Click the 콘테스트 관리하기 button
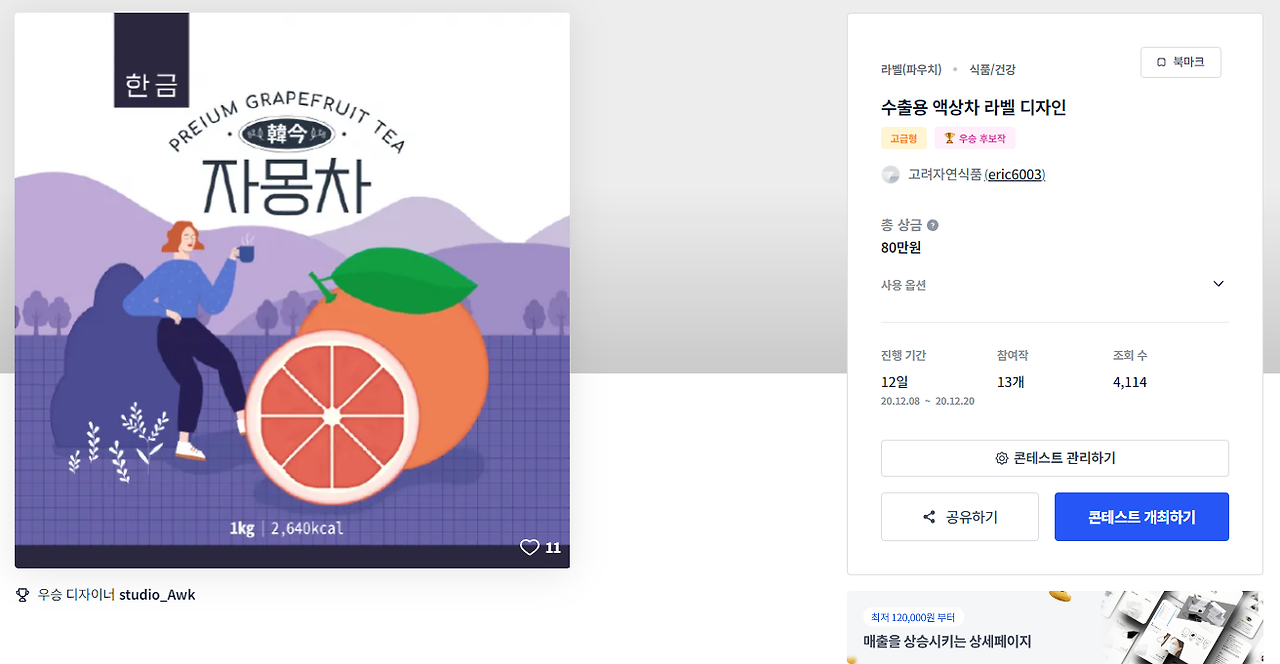The image size is (1280, 664). coord(1055,458)
